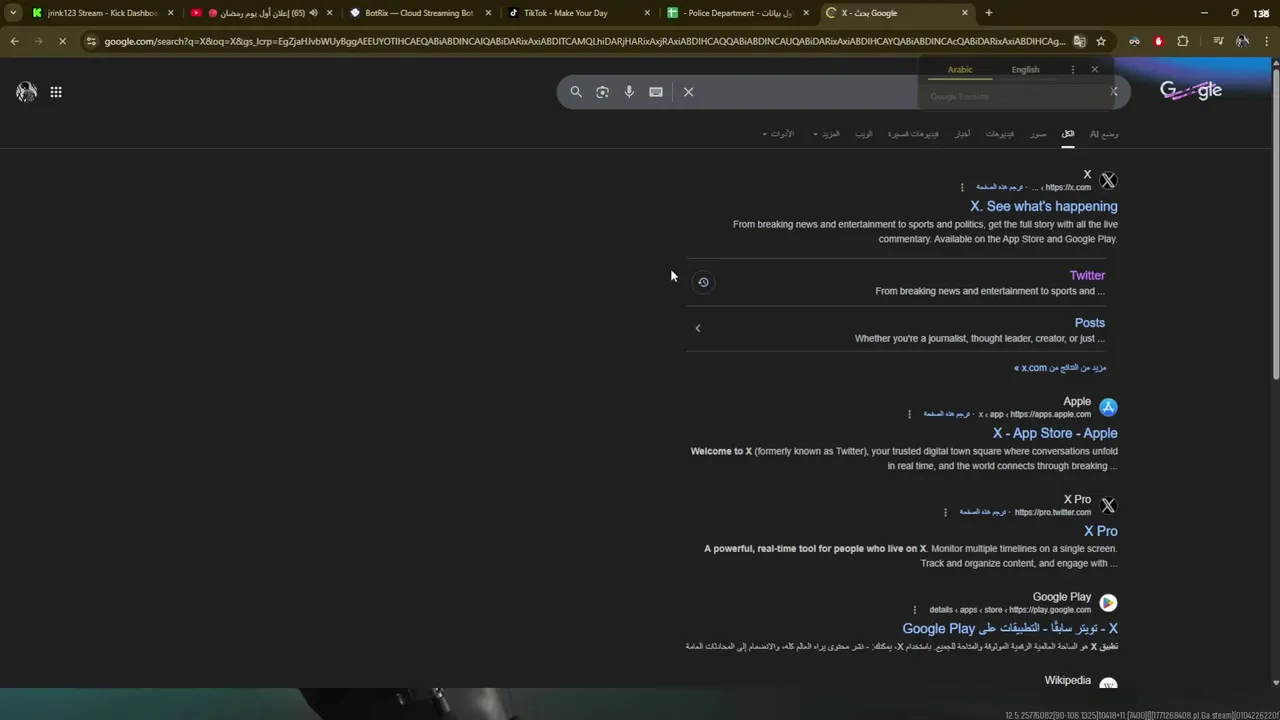Bookmark this page with star icon
The width and height of the screenshot is (1280, 720).
[1101, 41]
